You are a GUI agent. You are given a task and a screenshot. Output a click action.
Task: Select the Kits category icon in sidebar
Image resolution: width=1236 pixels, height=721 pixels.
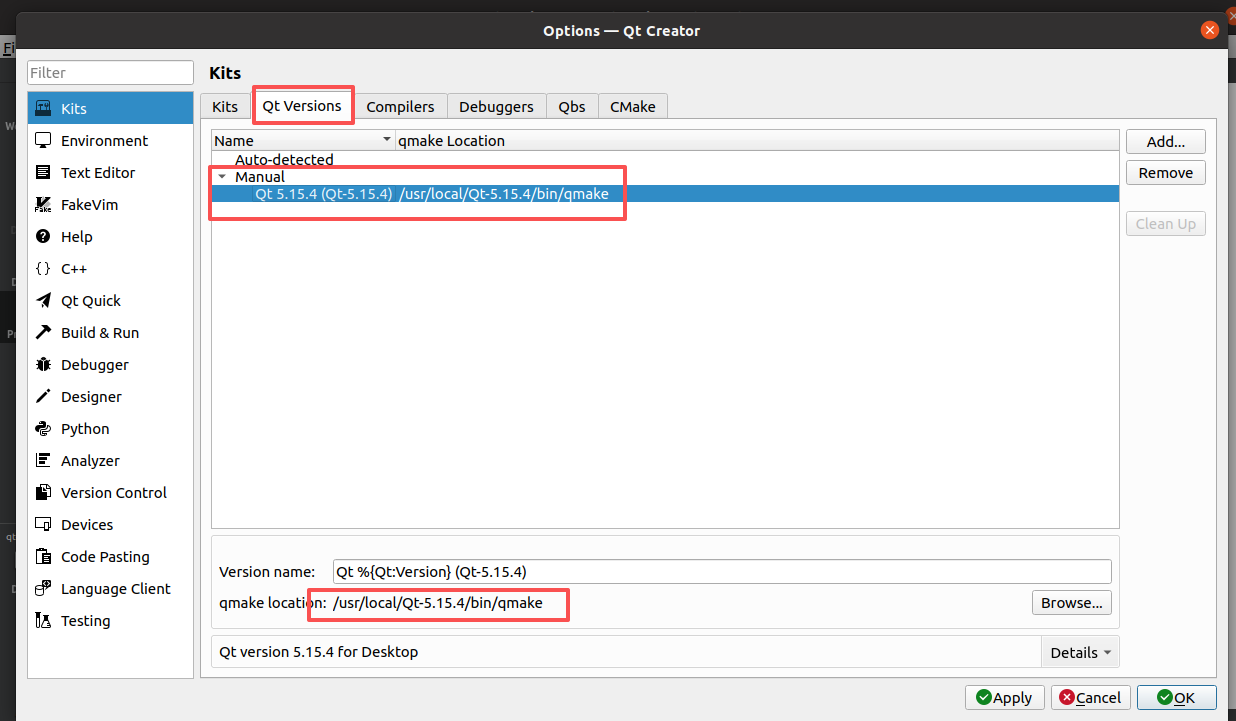coord(43,109)
